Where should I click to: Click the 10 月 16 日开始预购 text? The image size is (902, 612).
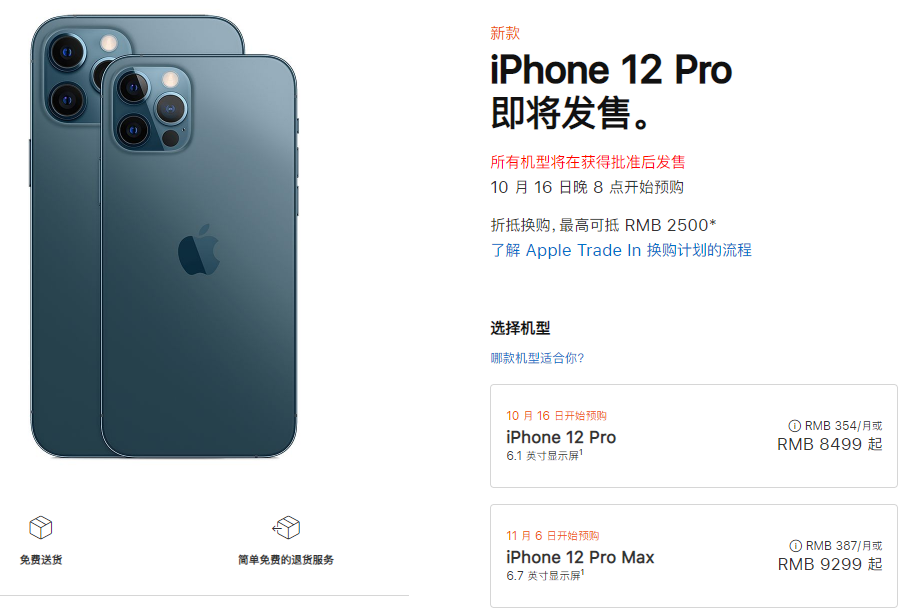(556, 415)
